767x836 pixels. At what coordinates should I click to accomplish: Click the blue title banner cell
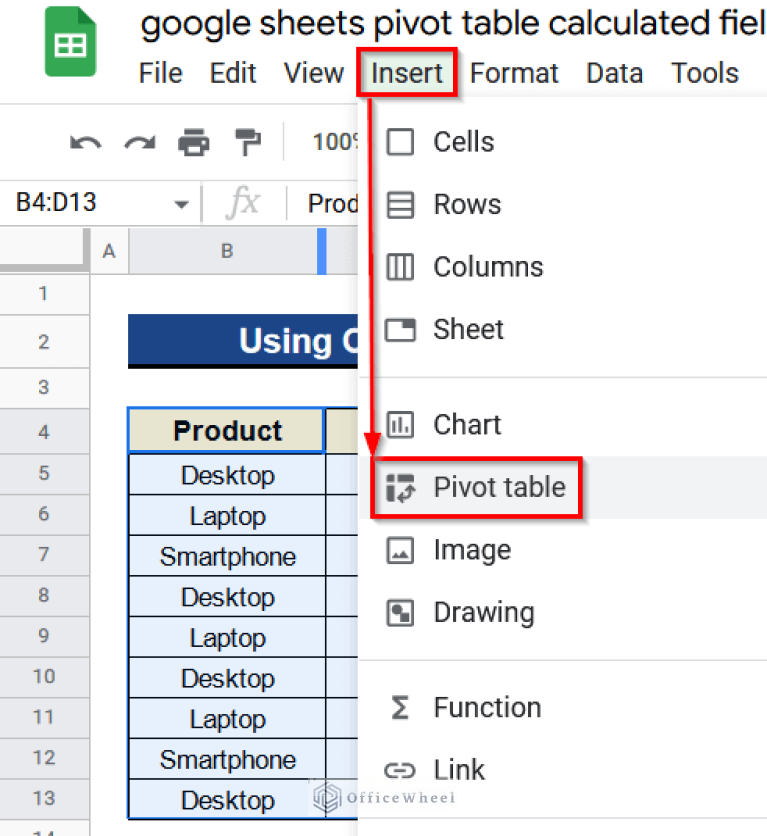click(243, 341)
